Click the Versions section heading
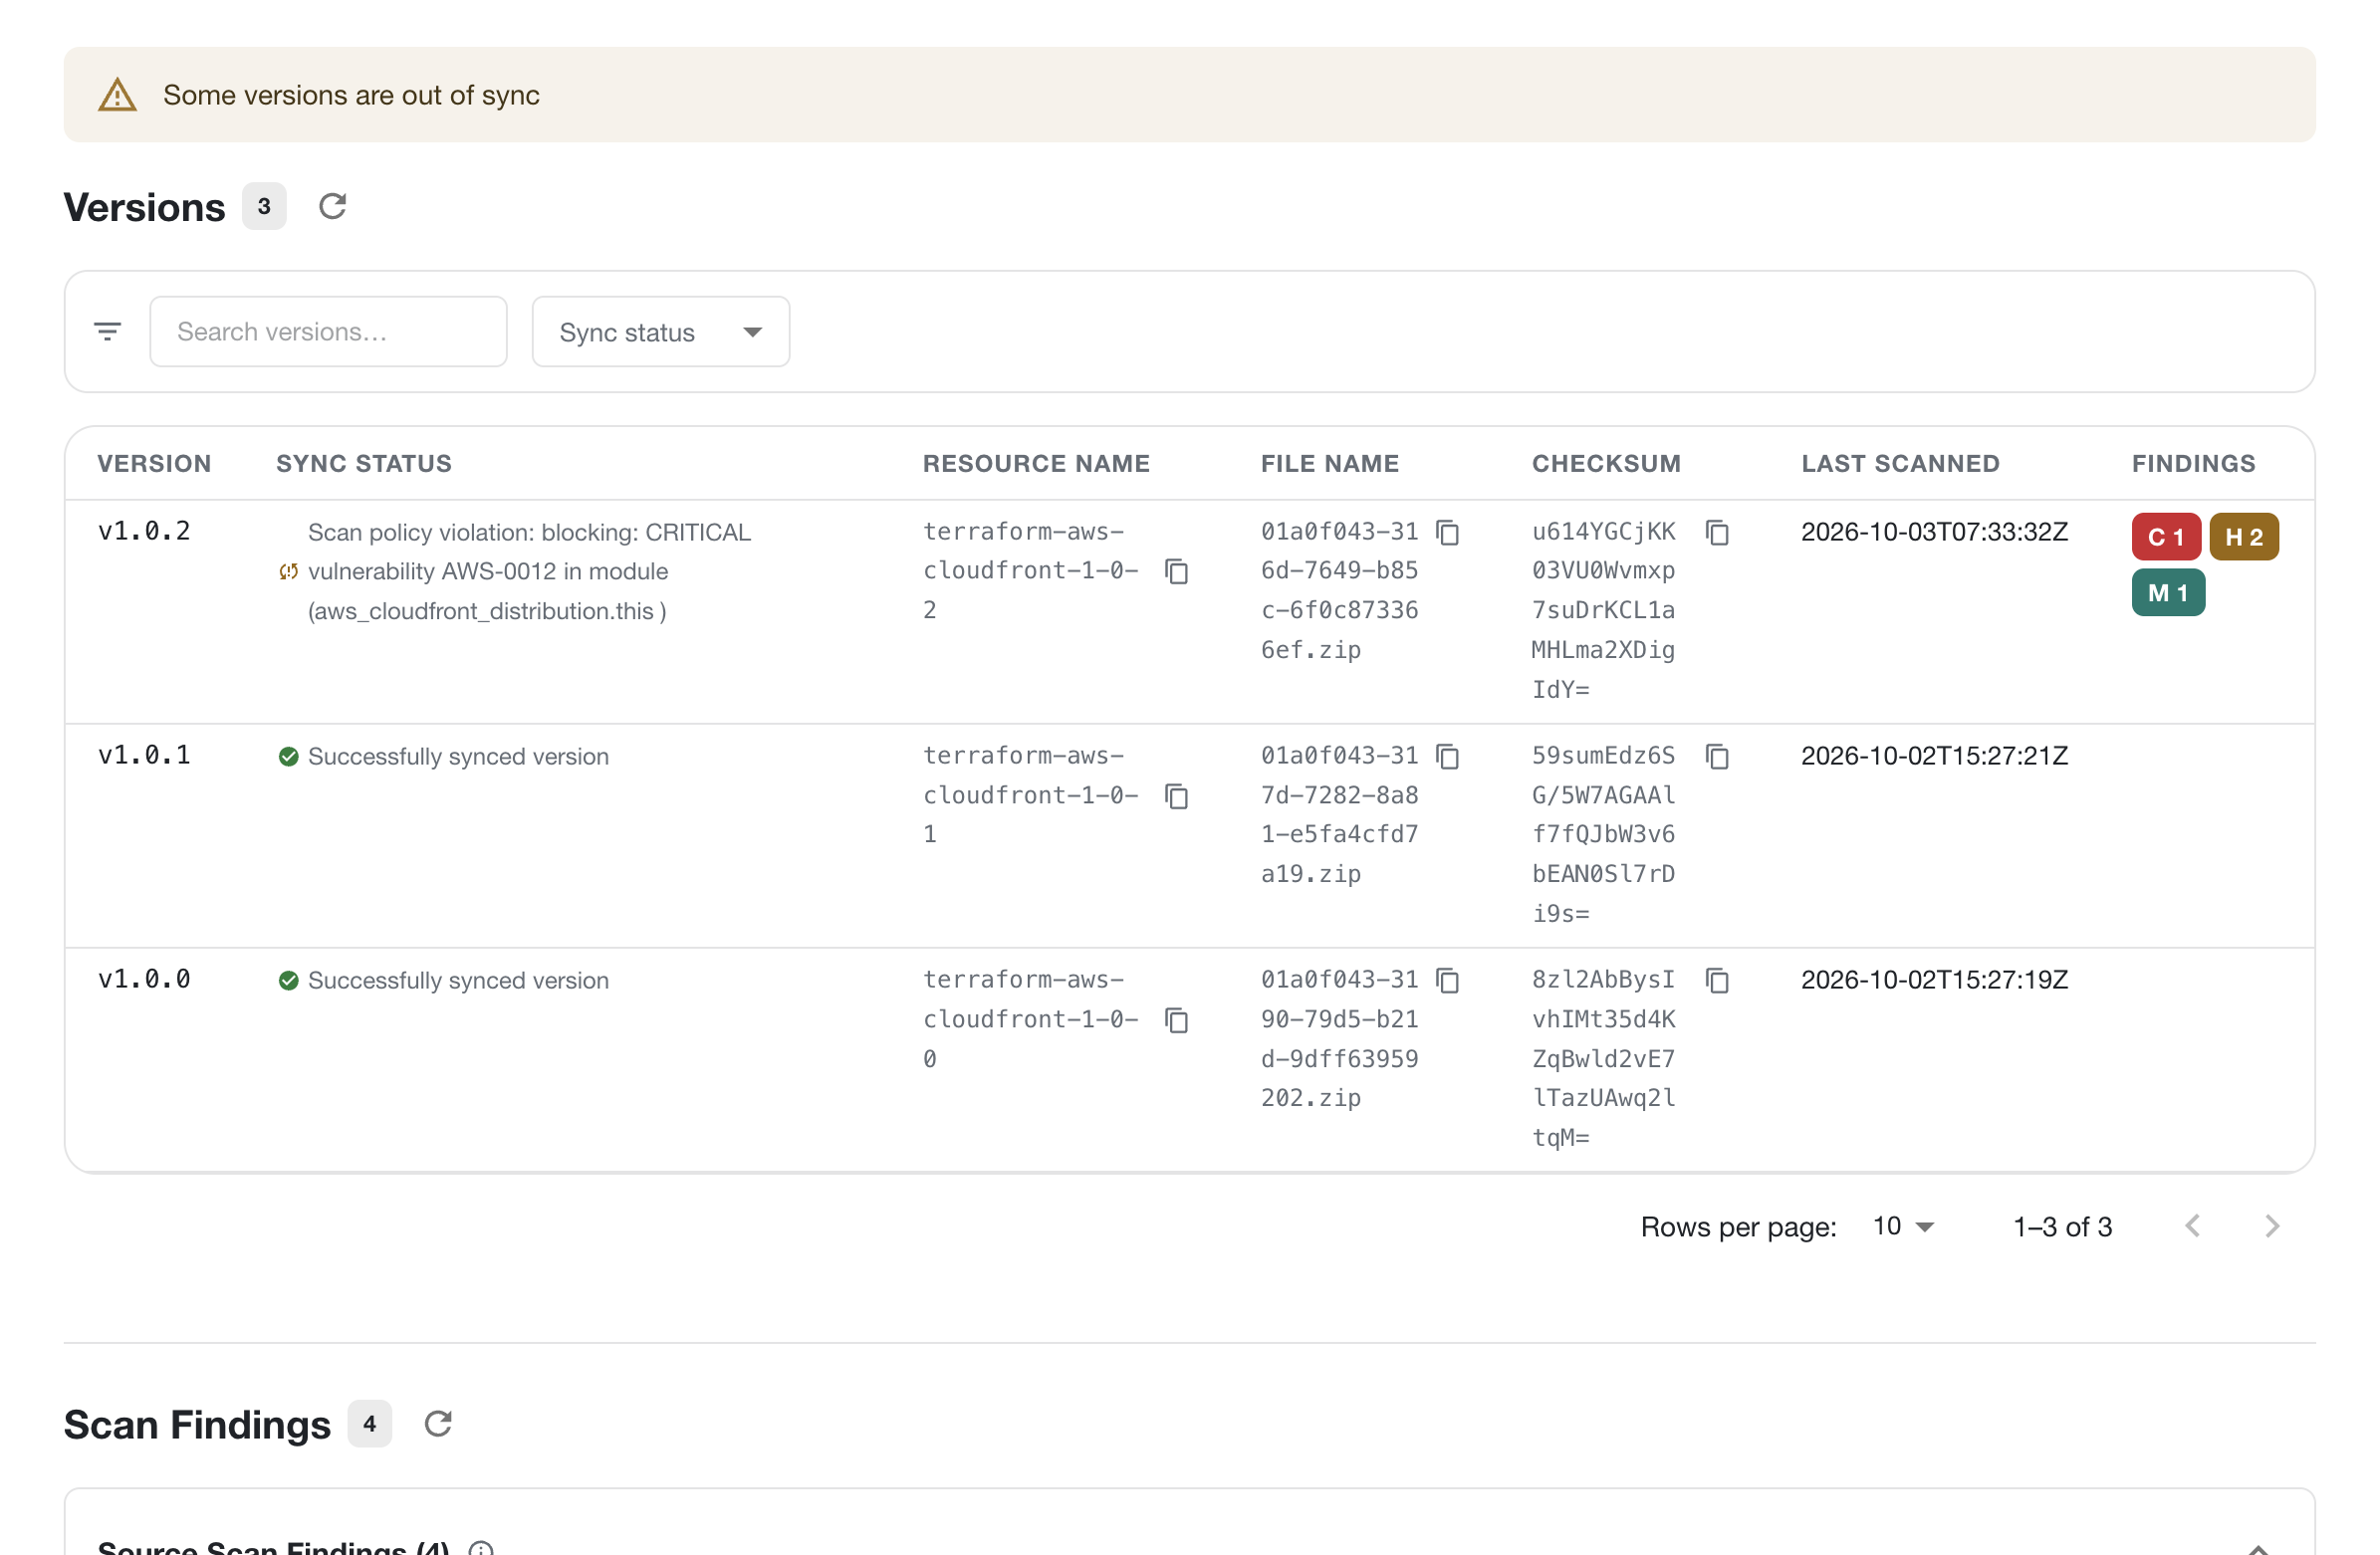2380x1555 pixels. tap(145, 207)
